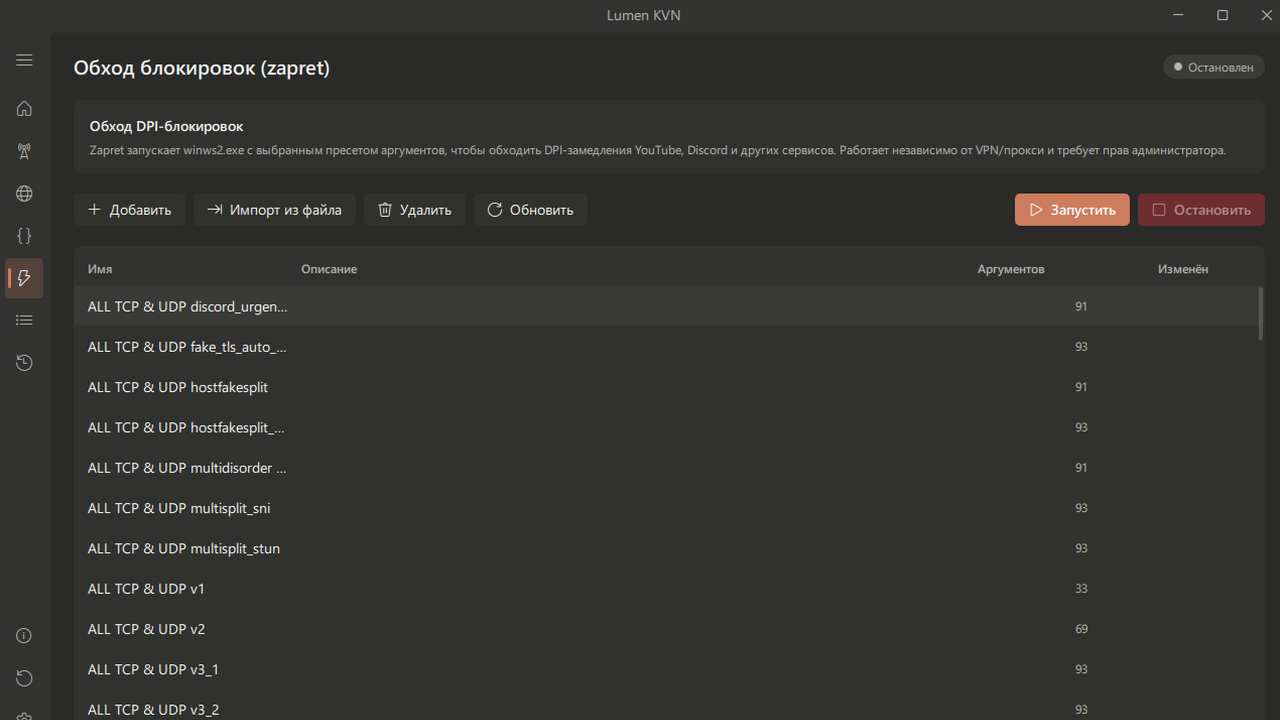Open the globe sidebar section
1280x720 pixels.
24,194
